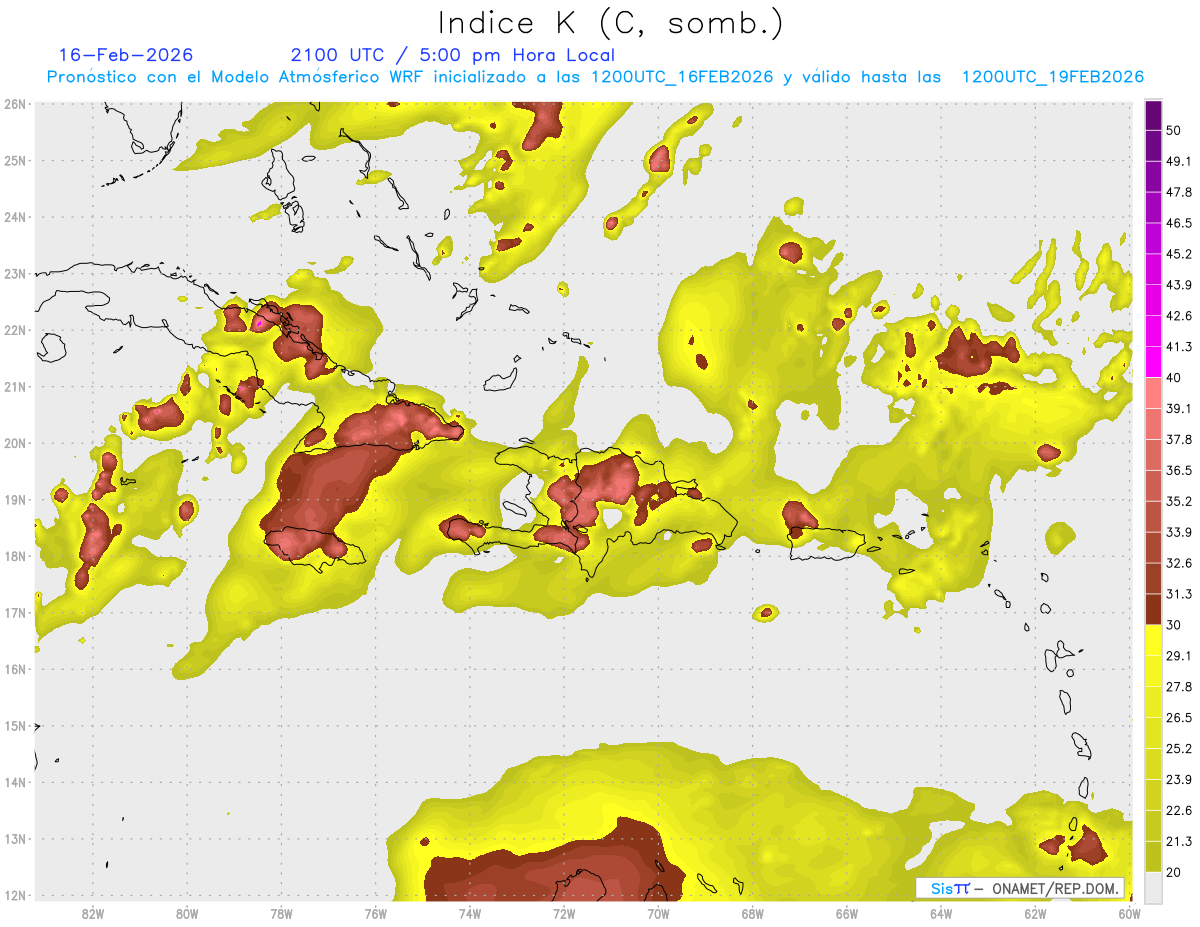Screen dimensions: 1200x927
Task: Select the '68W' longitude label
Action: (753, 913)
